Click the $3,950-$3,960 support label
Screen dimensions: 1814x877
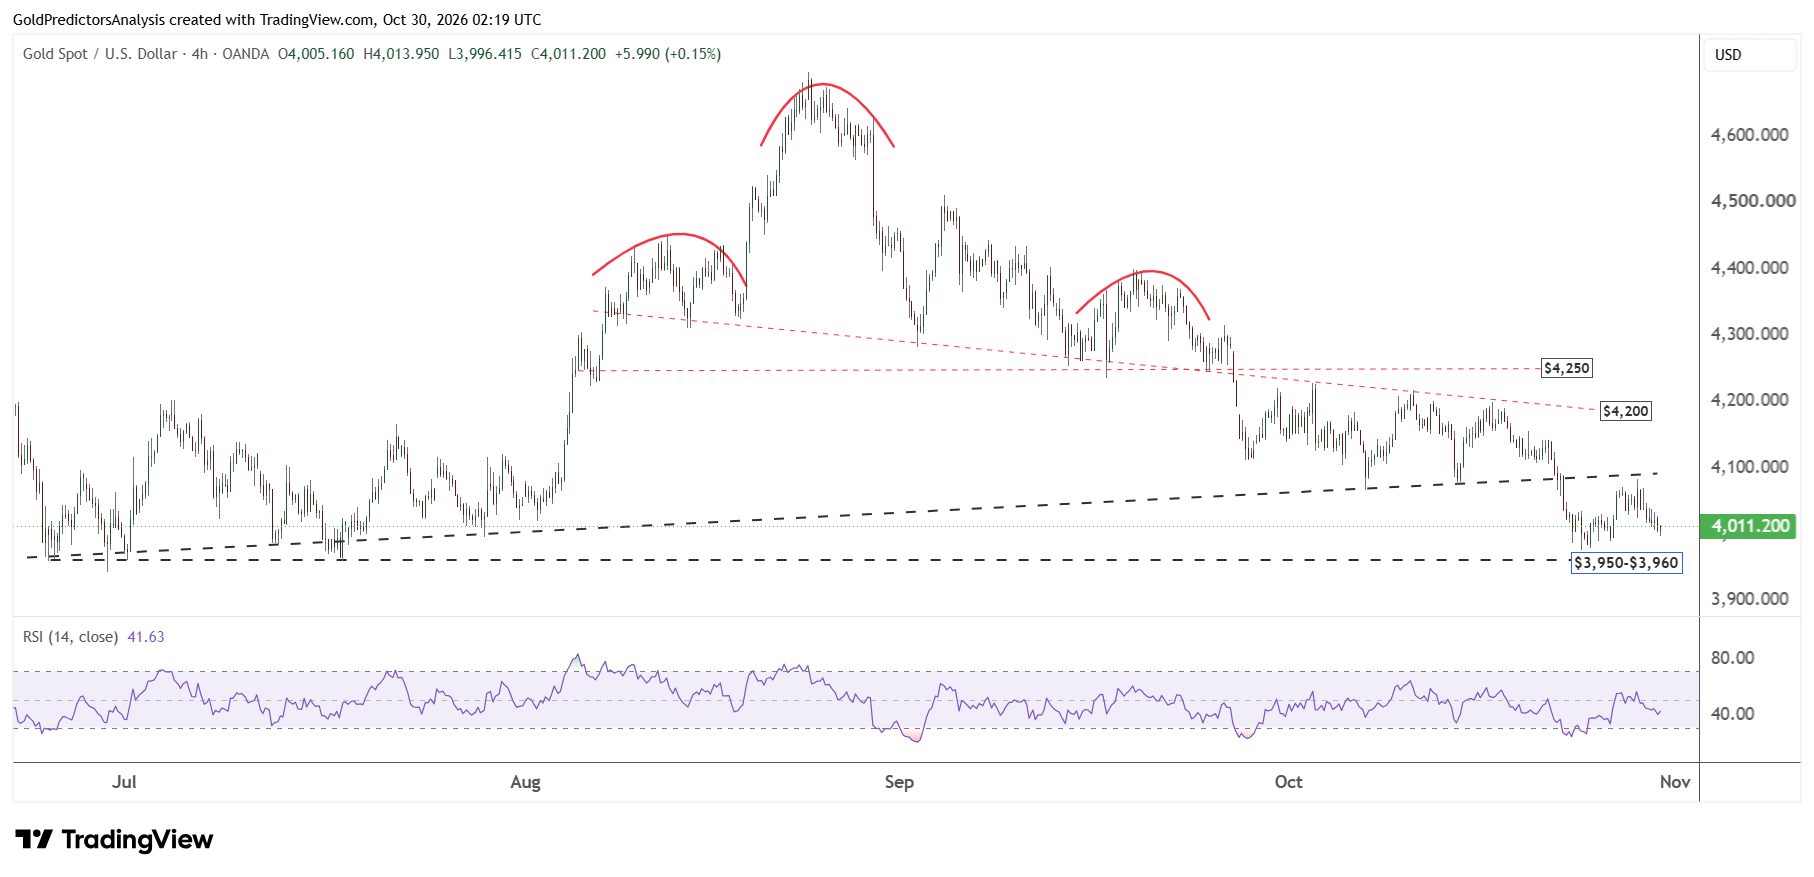coord(1626,563)
